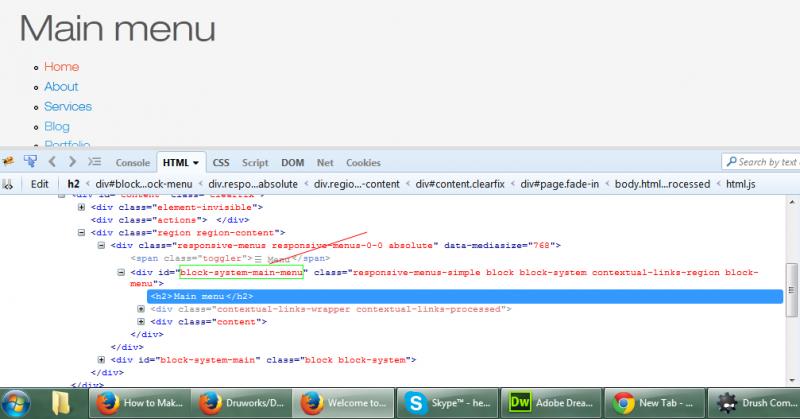Collapse the responsive-menus div node
The height and width of the screenshot is (419, 800).
101,245
